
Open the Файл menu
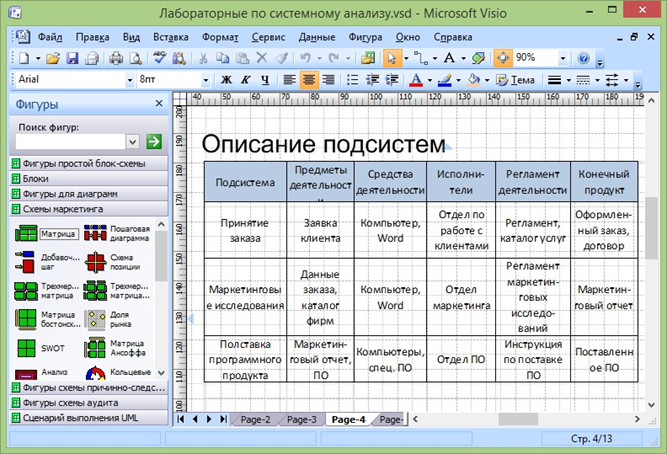(x=50, y=37)
